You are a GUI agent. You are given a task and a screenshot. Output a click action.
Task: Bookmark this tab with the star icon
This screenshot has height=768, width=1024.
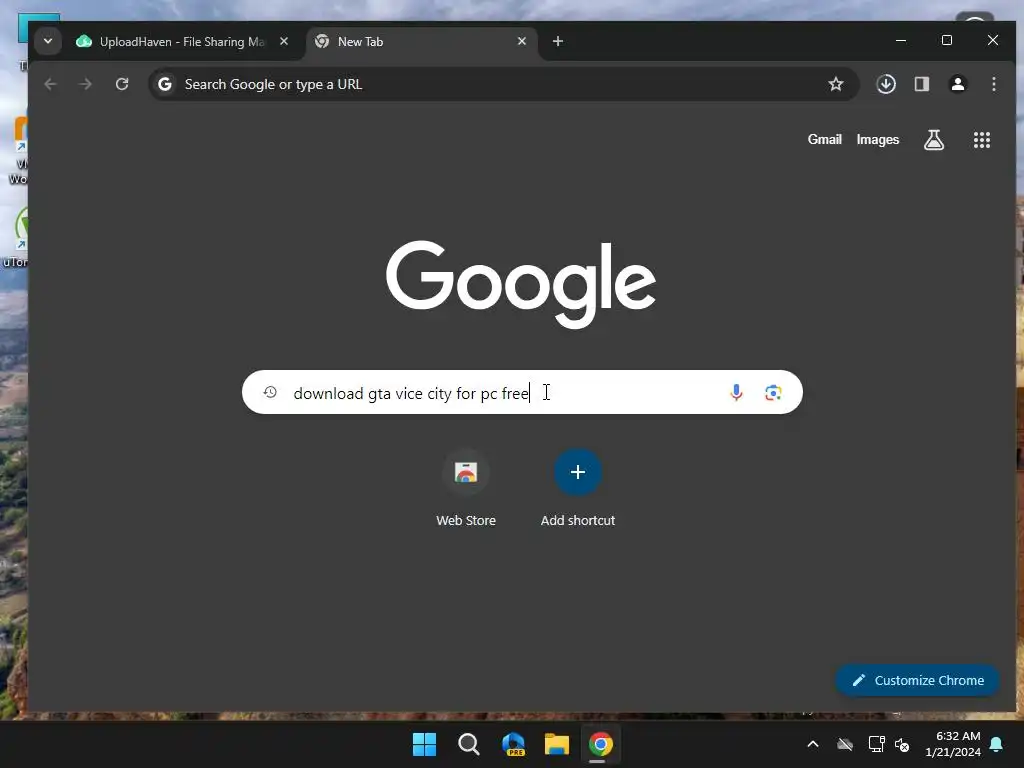(836, 84)
